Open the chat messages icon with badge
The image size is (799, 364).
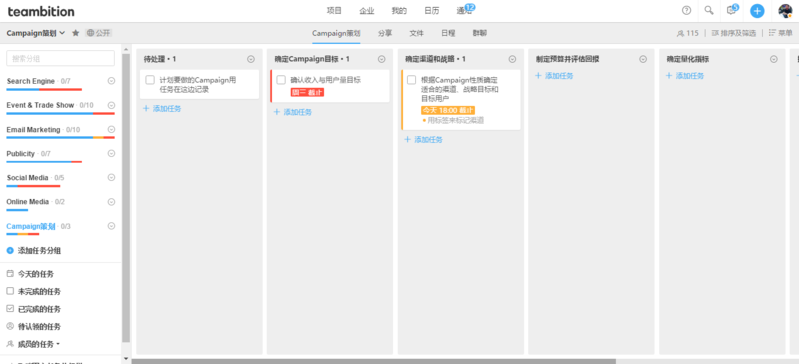[x=732, y=10]
